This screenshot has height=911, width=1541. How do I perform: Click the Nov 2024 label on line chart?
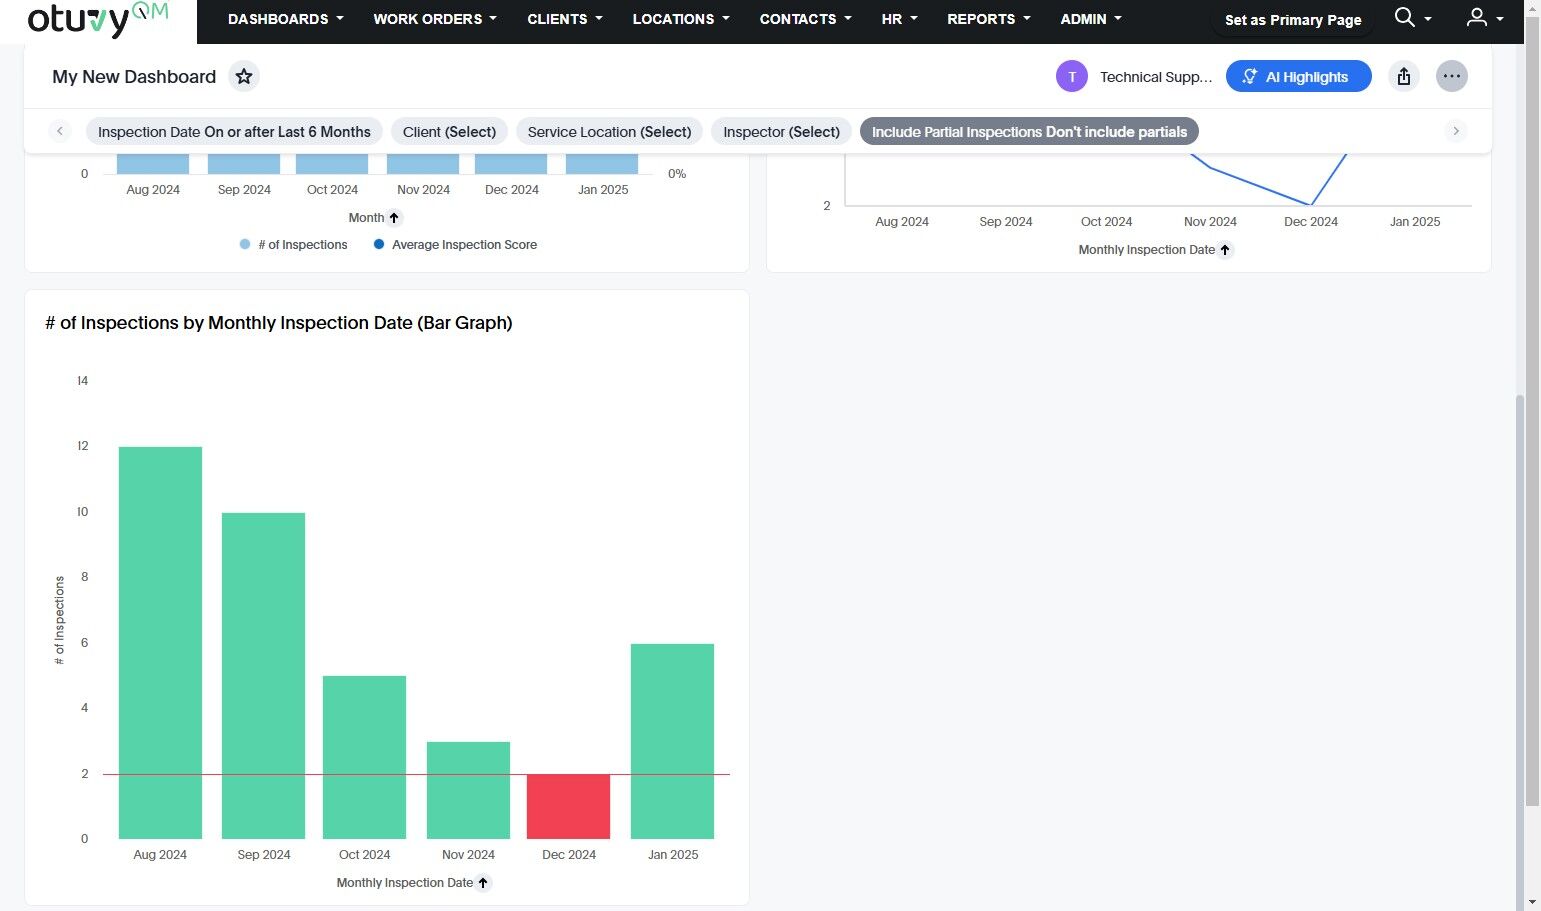pyautogui.click(x=1210, y=222)
